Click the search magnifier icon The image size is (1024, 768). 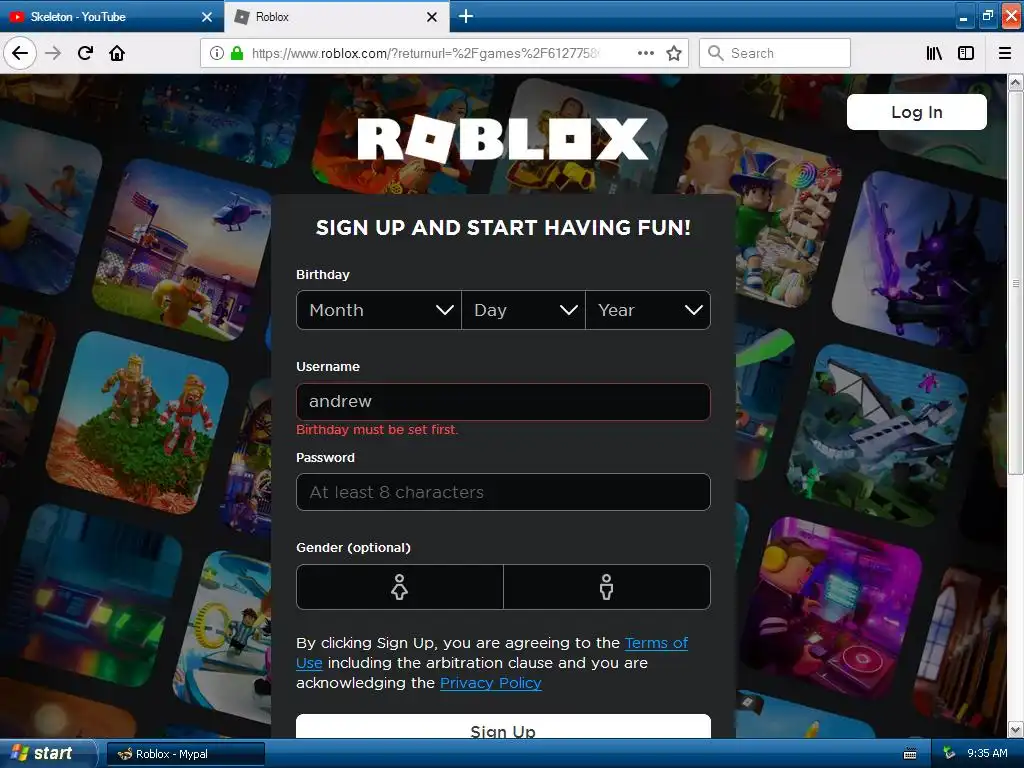(x=716, y=53)
